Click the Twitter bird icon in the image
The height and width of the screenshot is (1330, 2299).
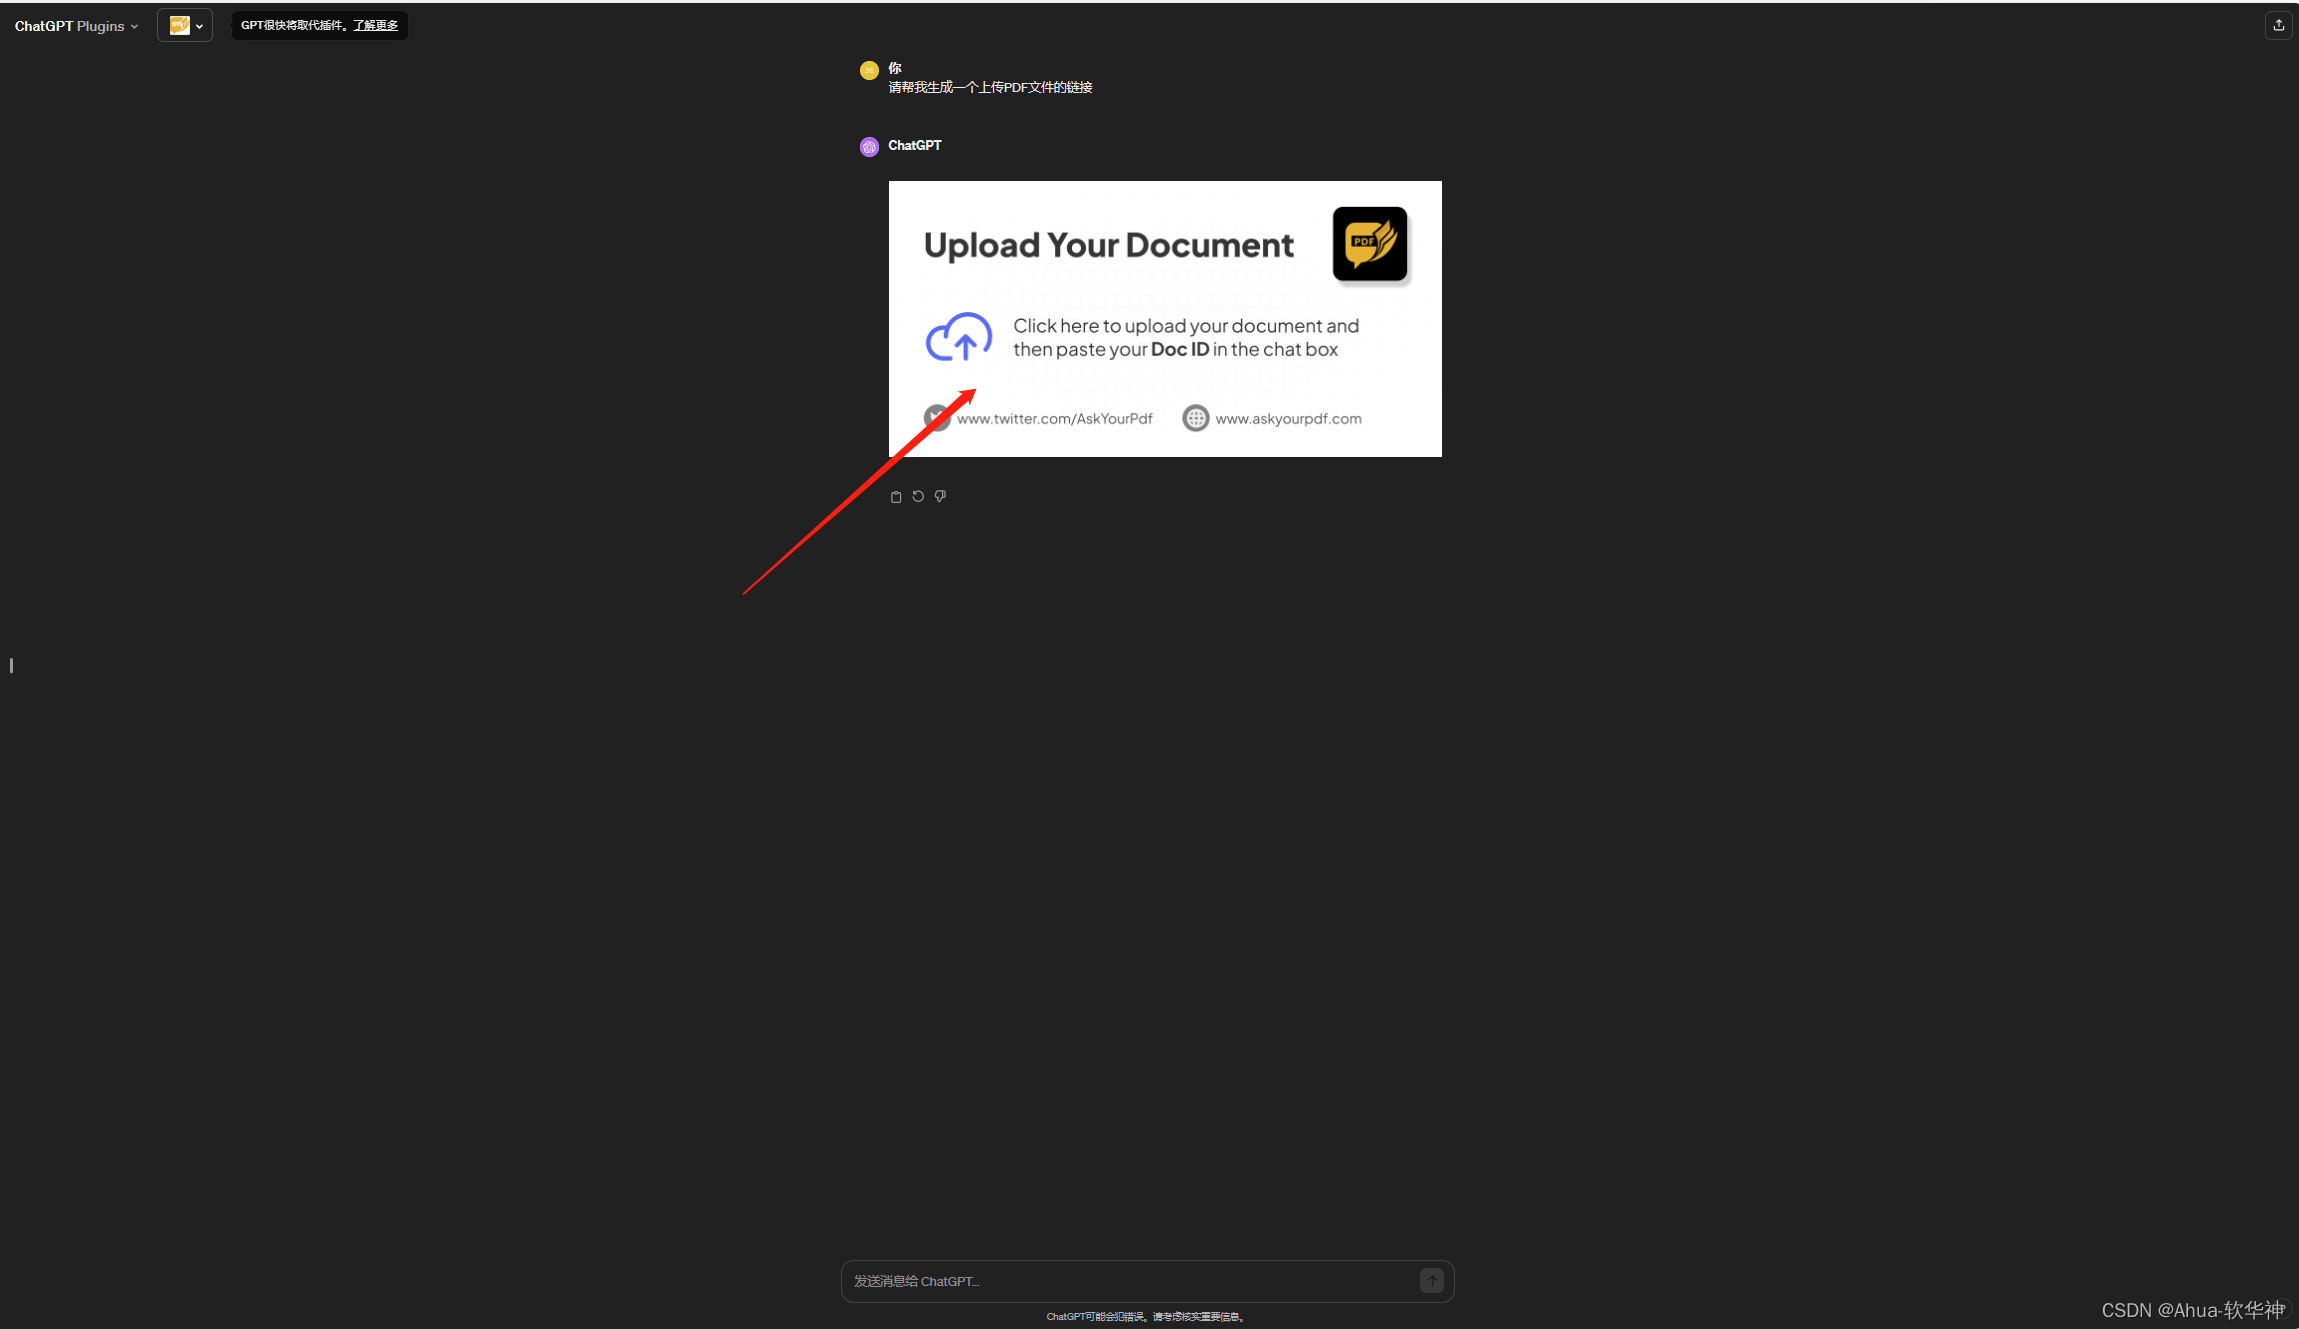936,418
